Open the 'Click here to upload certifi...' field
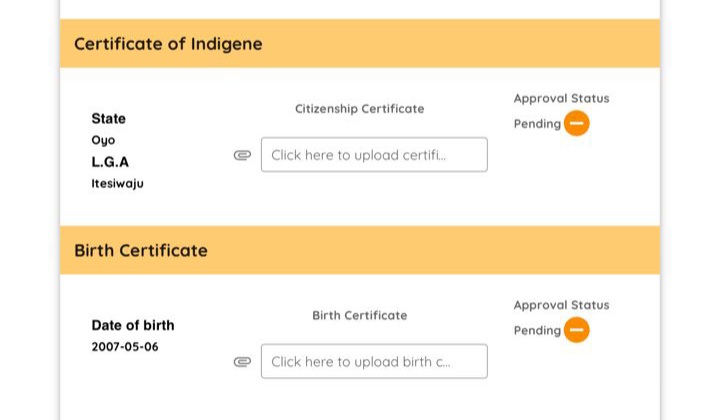The height and width of the screenshot is (420, 720). click(x=374, y=155)
